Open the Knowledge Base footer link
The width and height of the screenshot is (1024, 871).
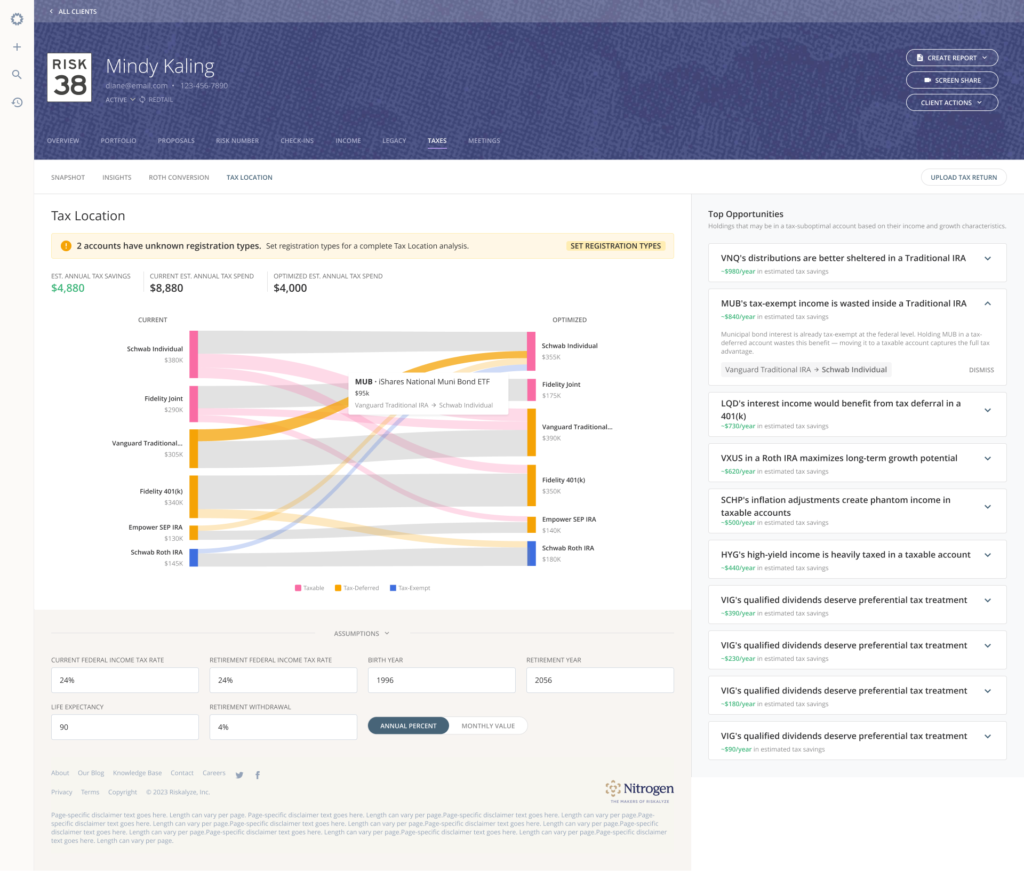[x=137, y=773]
